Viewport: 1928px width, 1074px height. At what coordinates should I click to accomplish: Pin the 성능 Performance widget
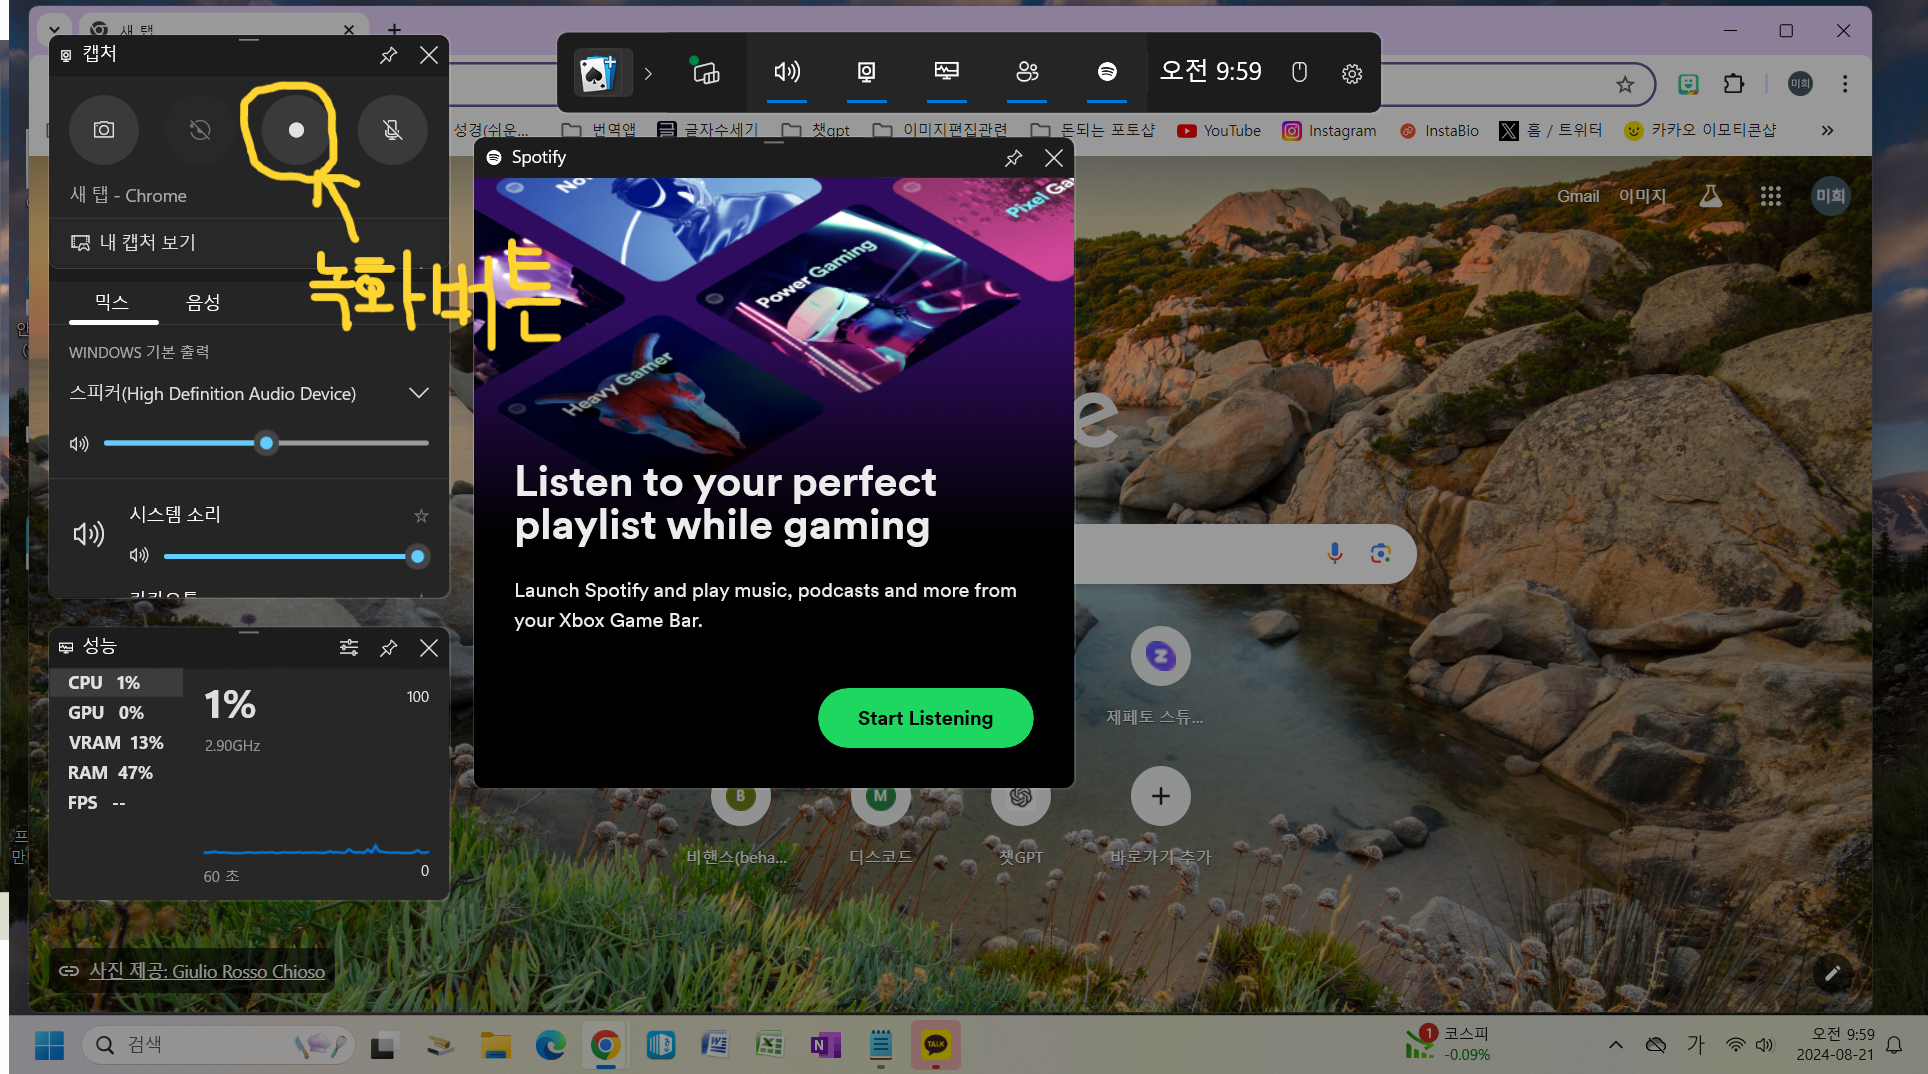click(x=389, y=648)
